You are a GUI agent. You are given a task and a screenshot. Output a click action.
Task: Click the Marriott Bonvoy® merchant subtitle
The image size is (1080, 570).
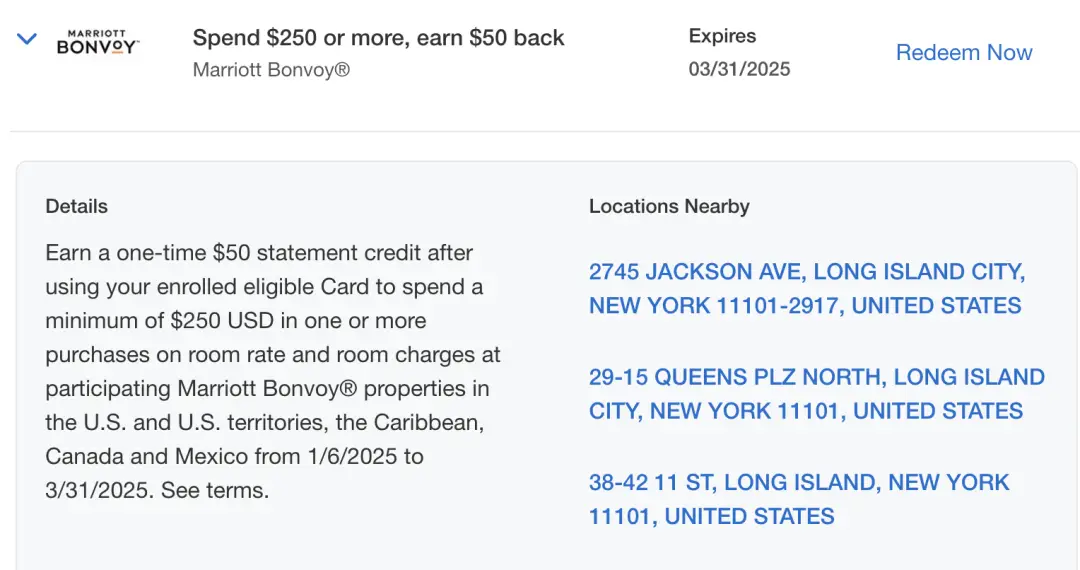[x=271, y=70]
